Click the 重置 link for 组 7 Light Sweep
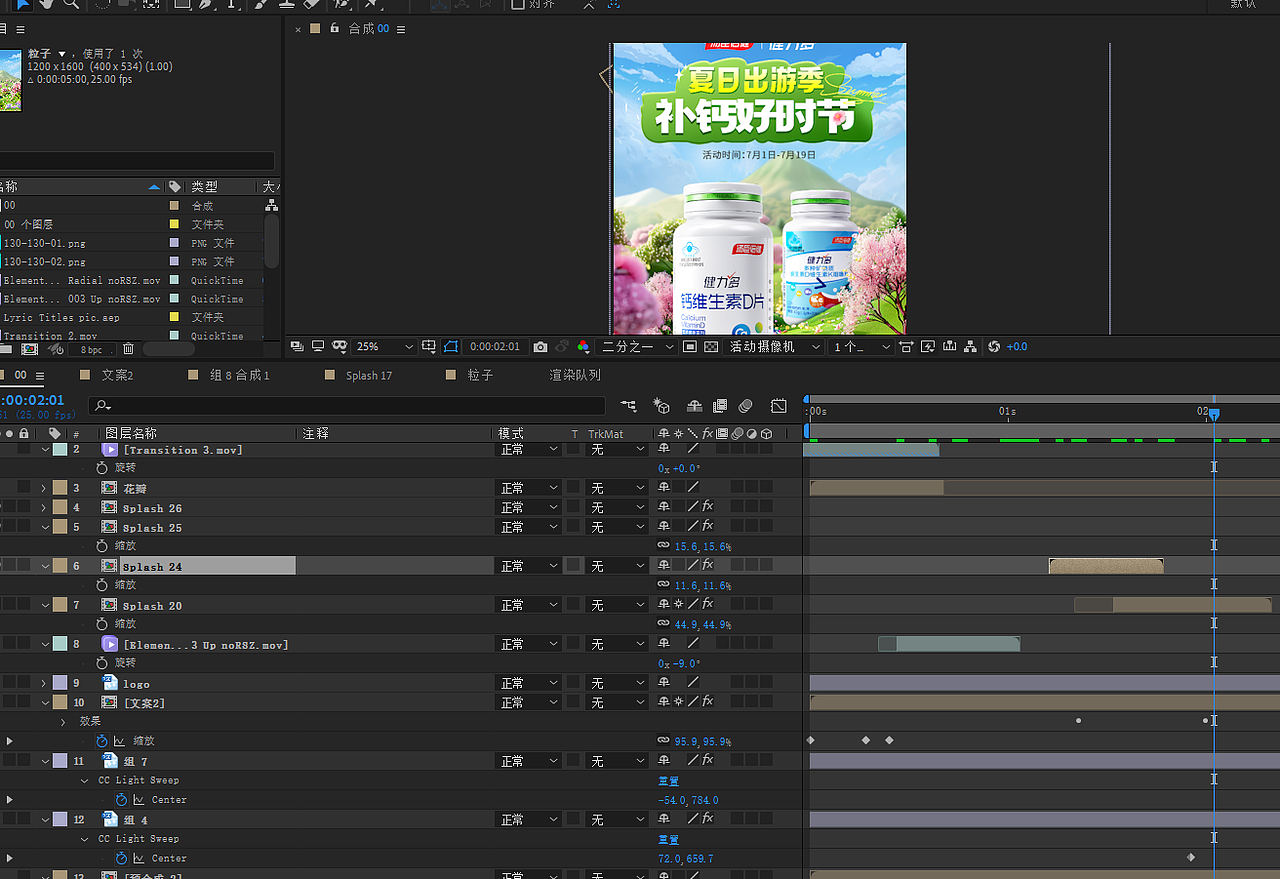Screen dimensions: 1280x879 pos(668,780)
